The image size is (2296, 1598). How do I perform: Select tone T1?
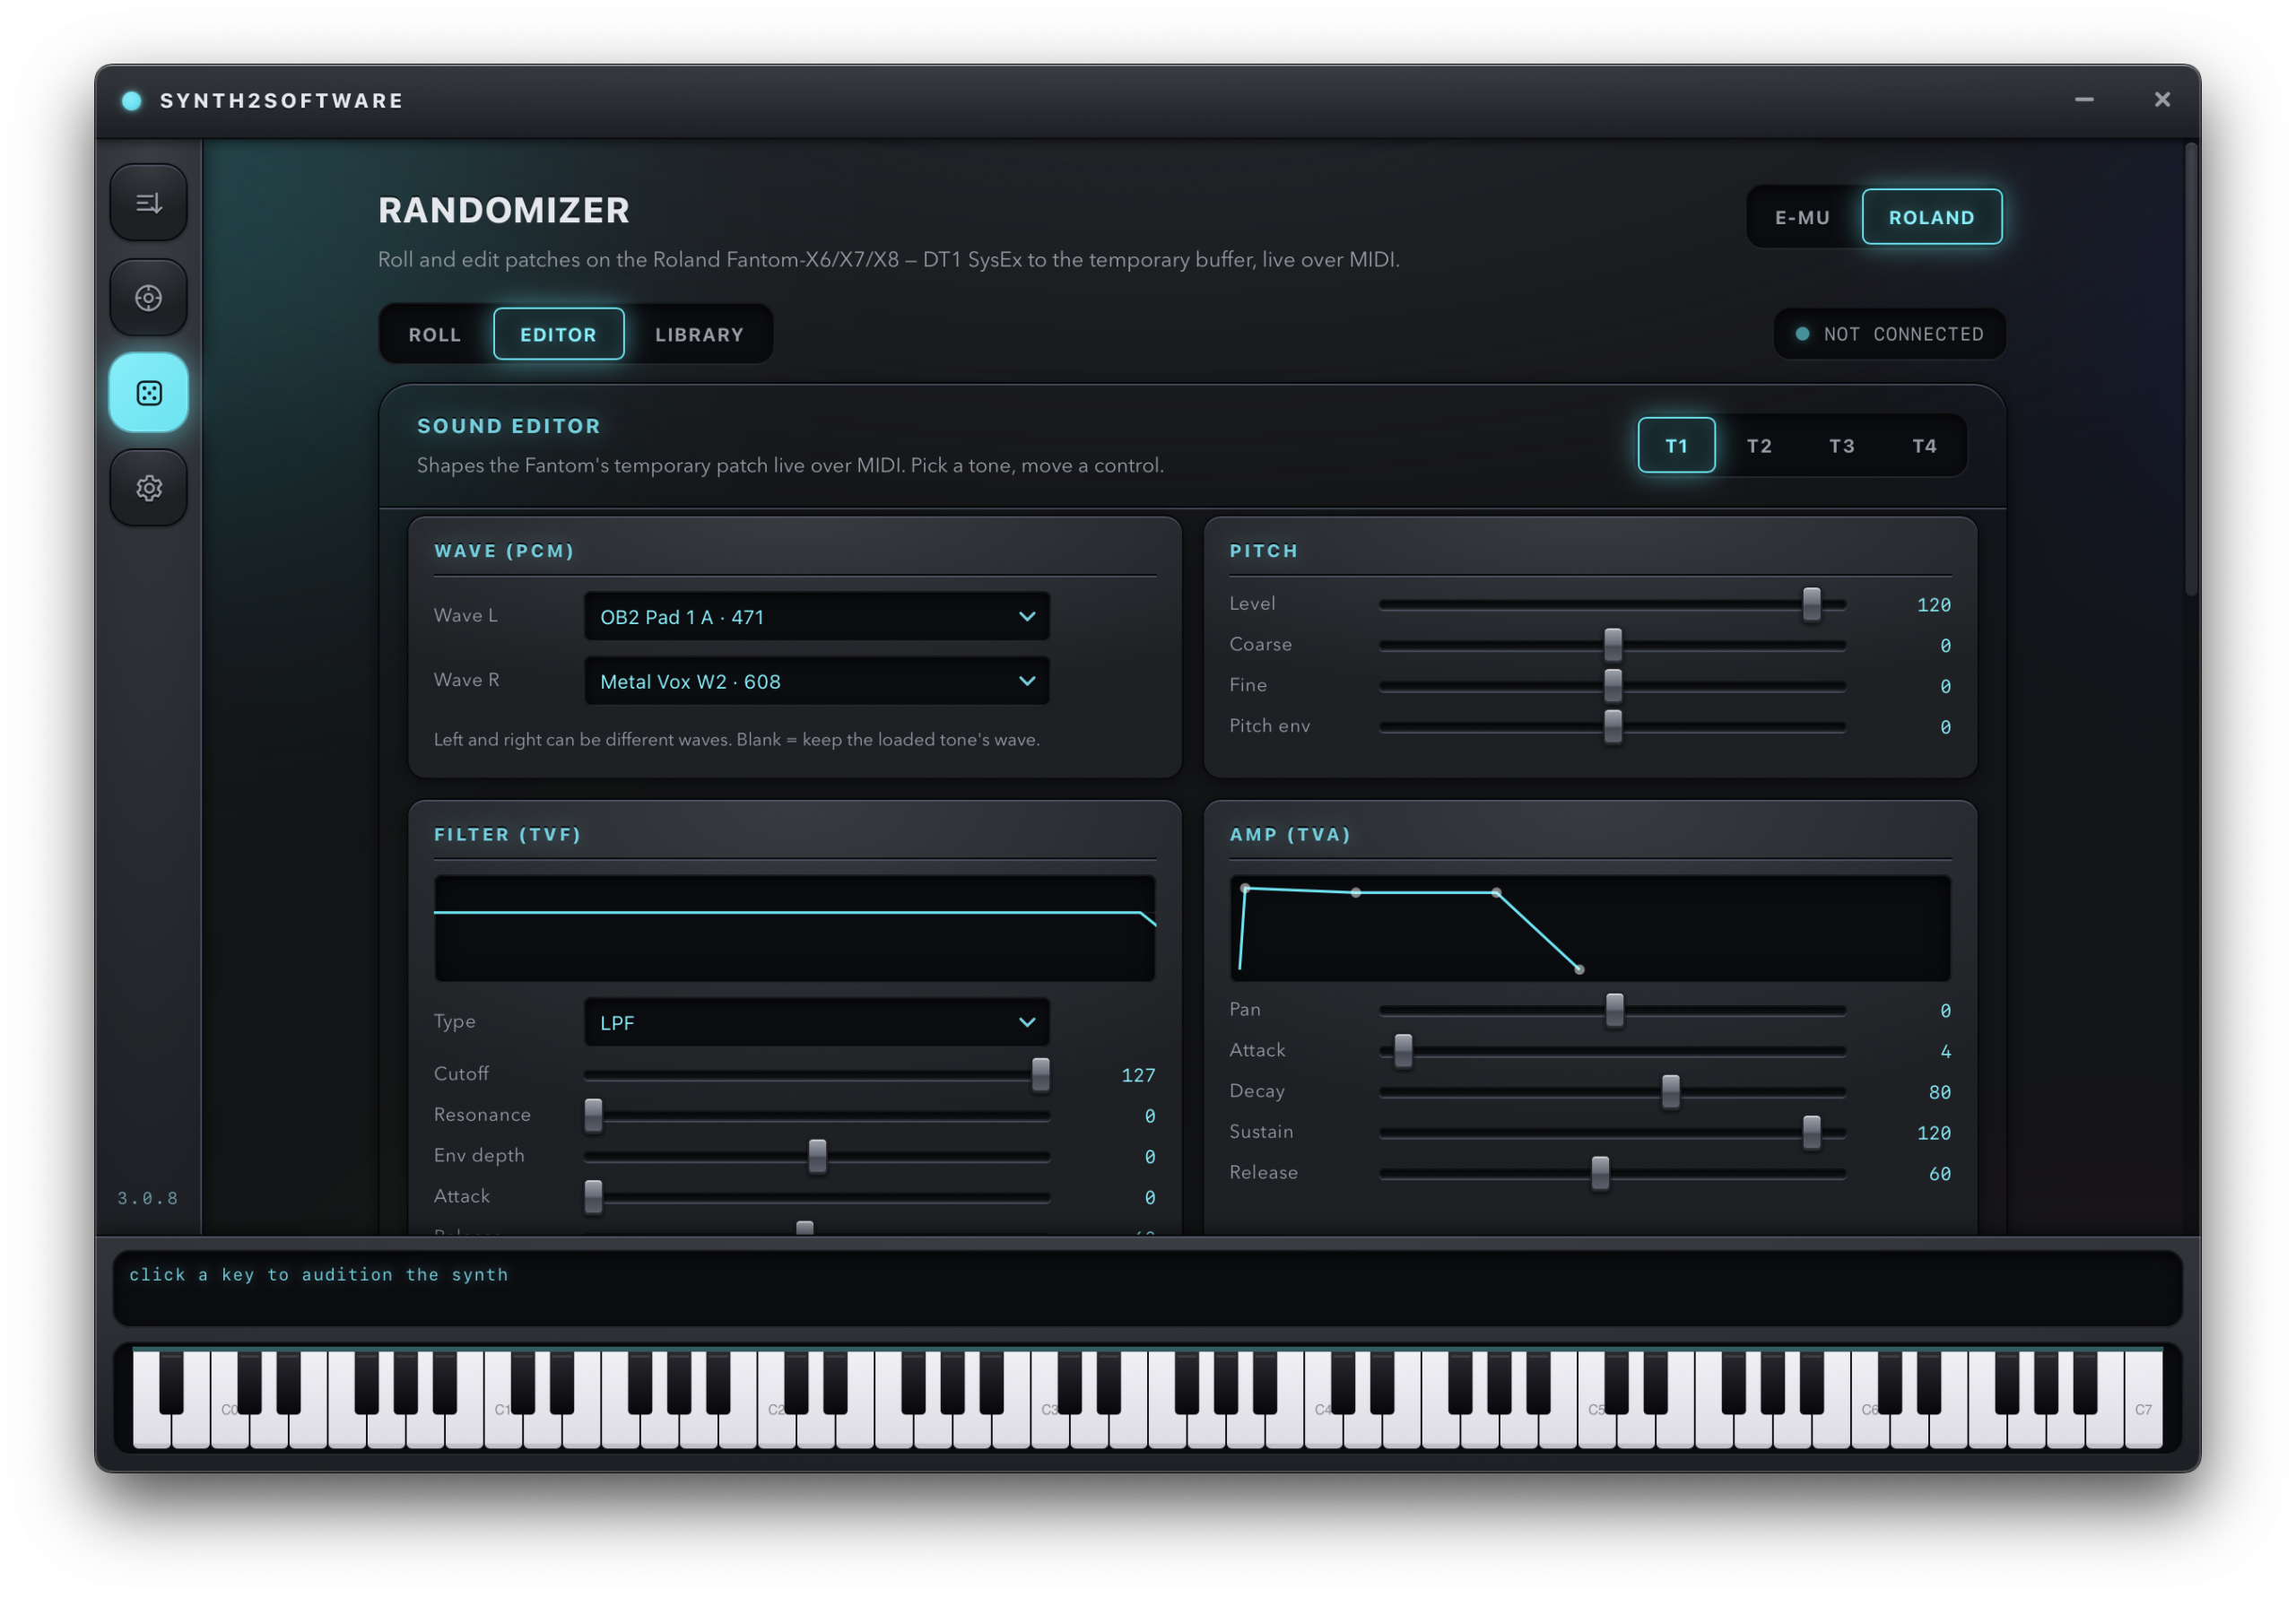(1676, 446)
